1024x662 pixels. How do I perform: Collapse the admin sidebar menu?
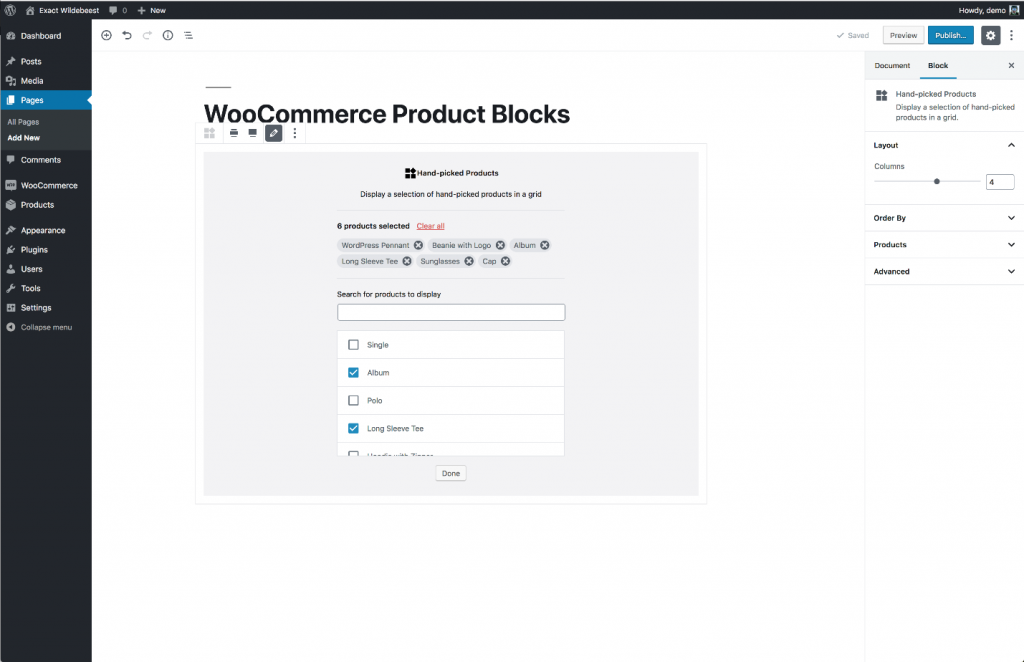point(46,327)
